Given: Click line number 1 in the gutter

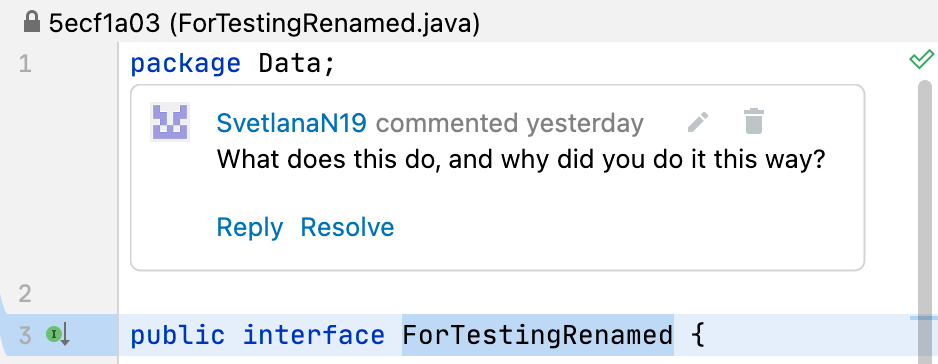Looking at the screenshot, I should (25, 63).
